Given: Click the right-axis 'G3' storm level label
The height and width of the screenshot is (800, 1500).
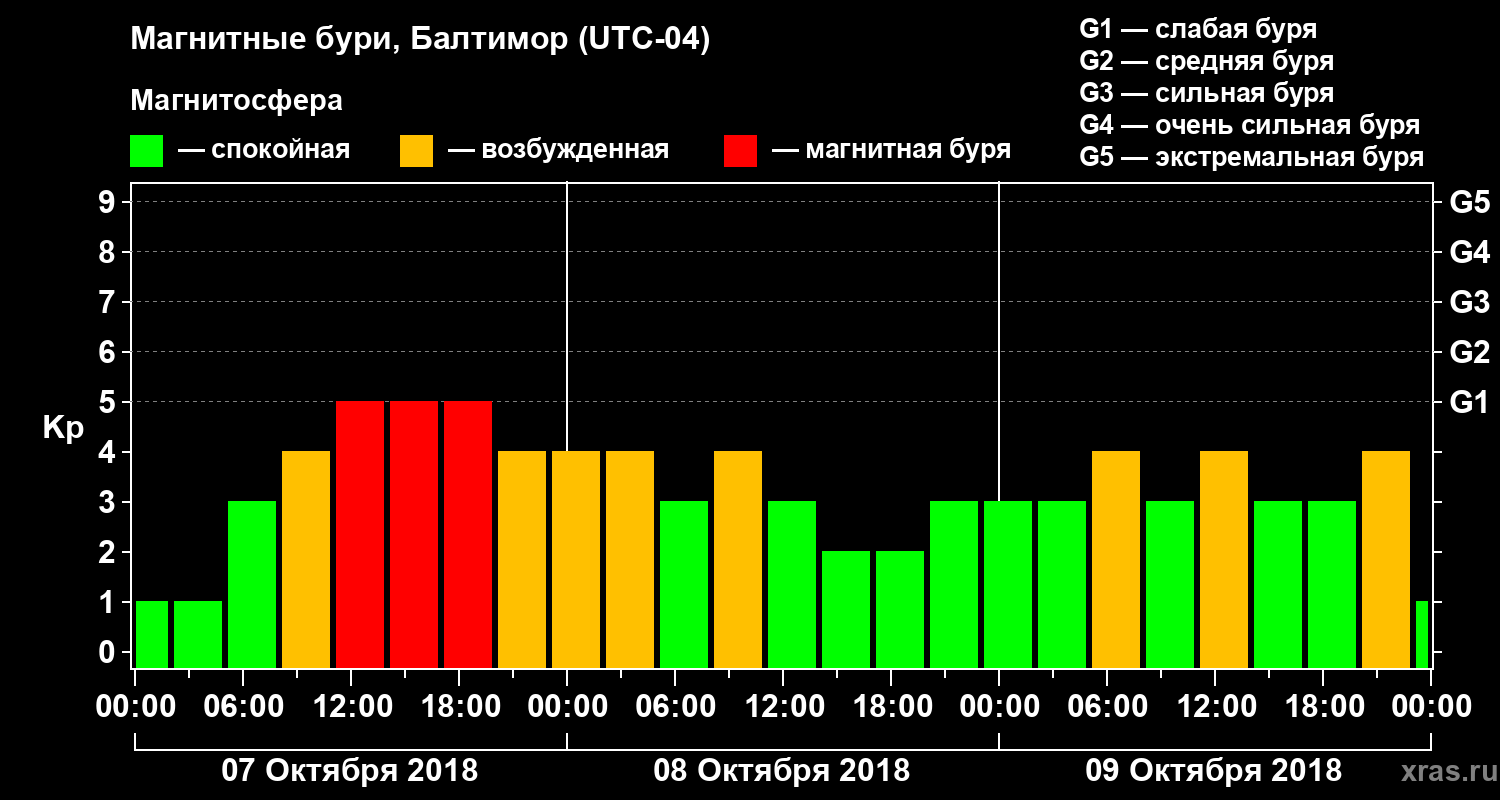Looking at the screenshot, I should tap(1469, 302).
